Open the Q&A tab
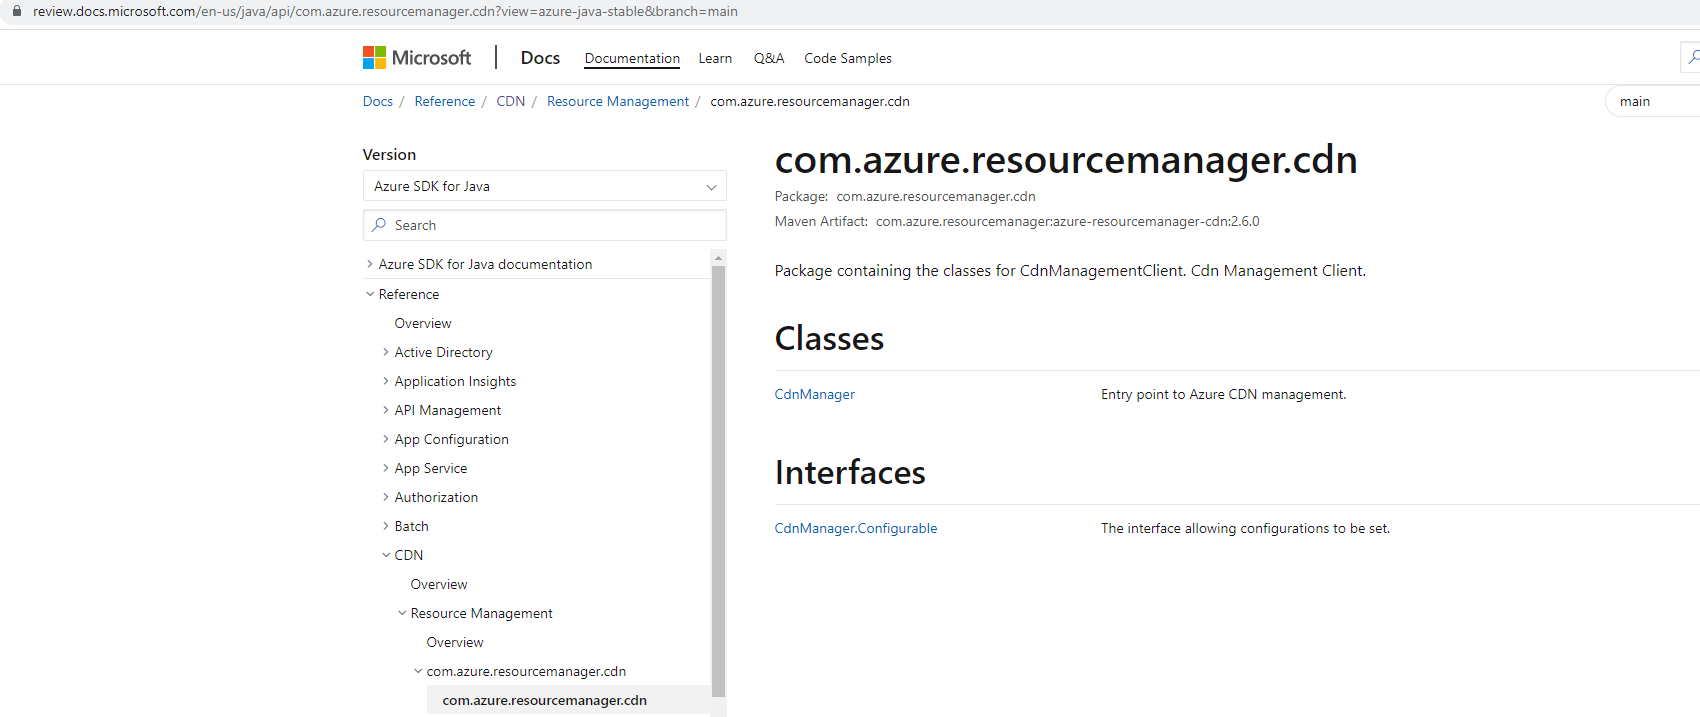 tap(769, 58)
